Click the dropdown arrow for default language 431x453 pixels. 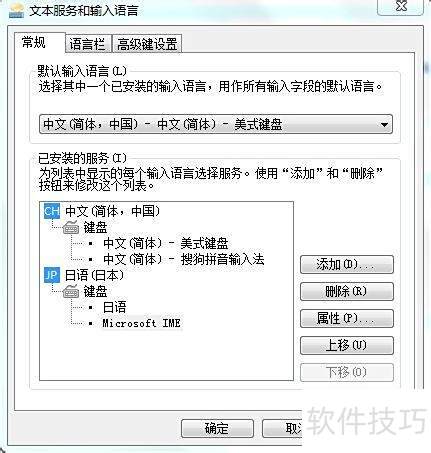384,125
